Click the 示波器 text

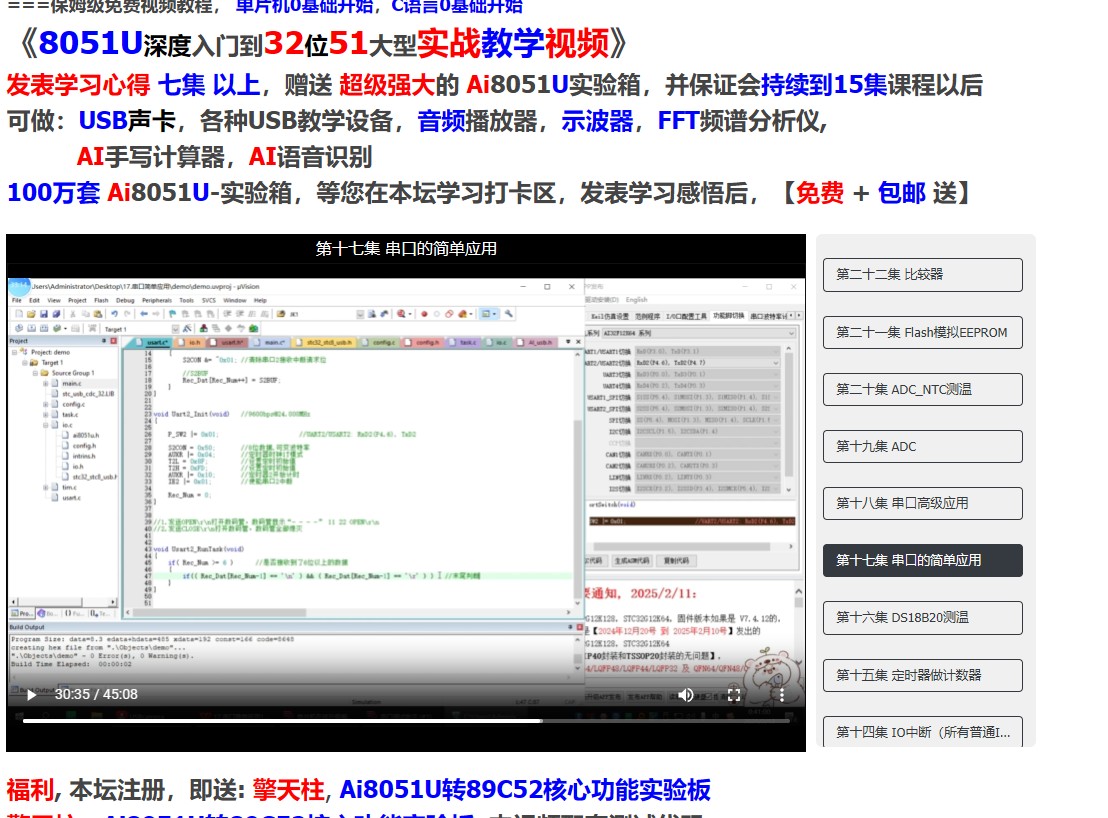pos(597,121)
